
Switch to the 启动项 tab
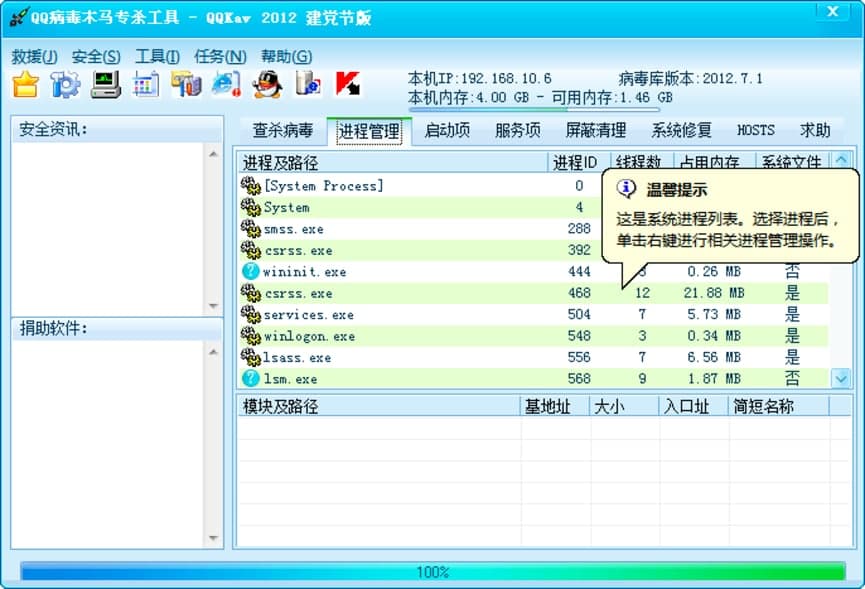tap(447, 130)
